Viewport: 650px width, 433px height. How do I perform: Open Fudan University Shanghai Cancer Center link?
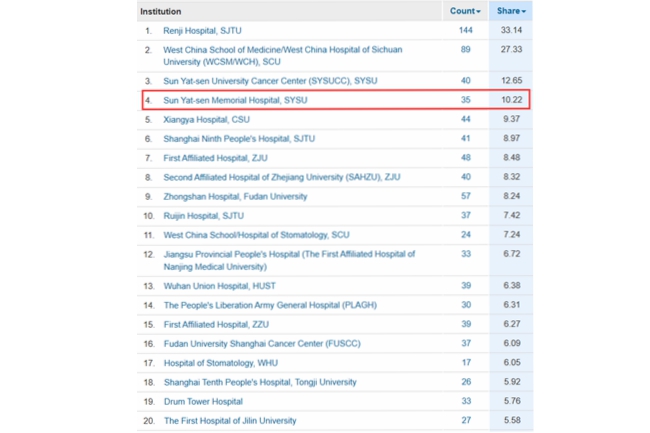coord(262,343)
